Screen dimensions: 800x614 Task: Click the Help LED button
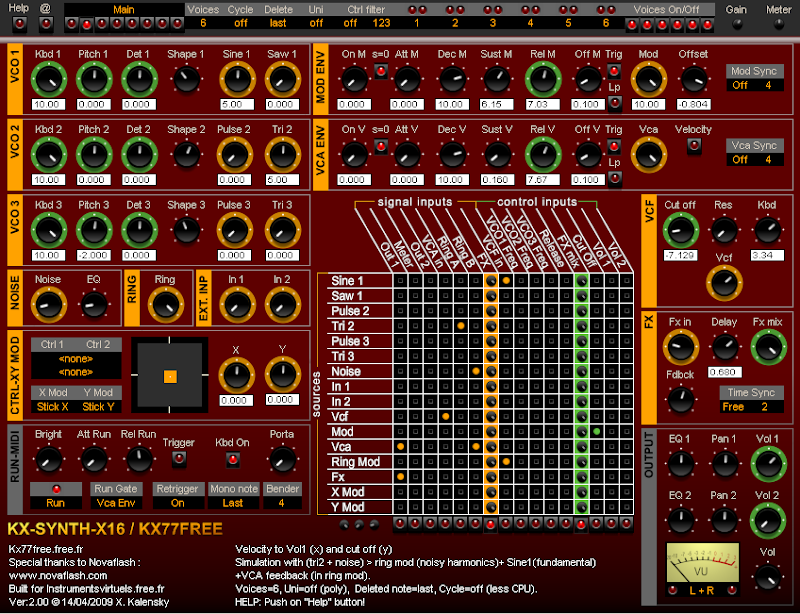[19, 23]
